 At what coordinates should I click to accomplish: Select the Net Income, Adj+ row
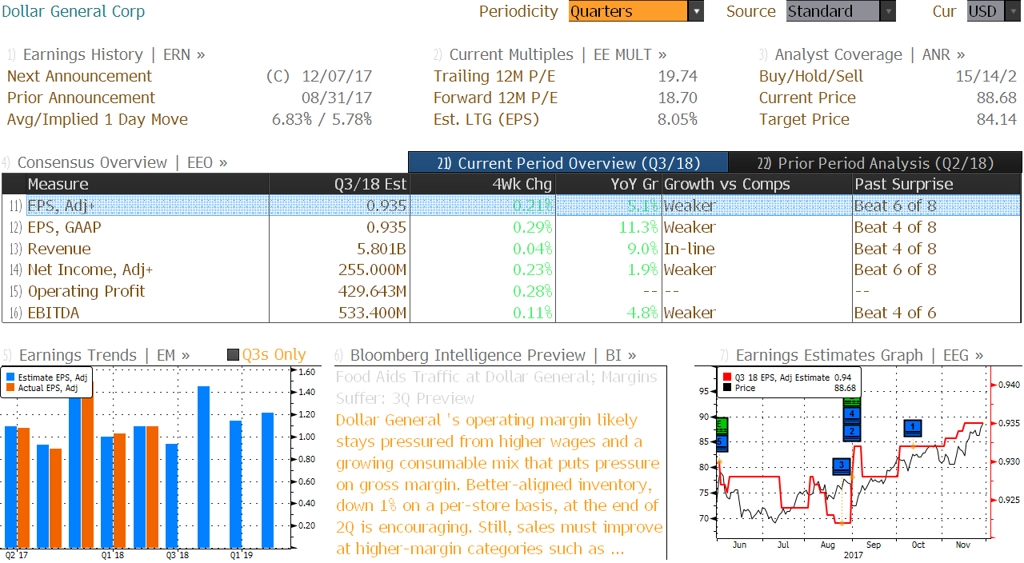(511, 269)
